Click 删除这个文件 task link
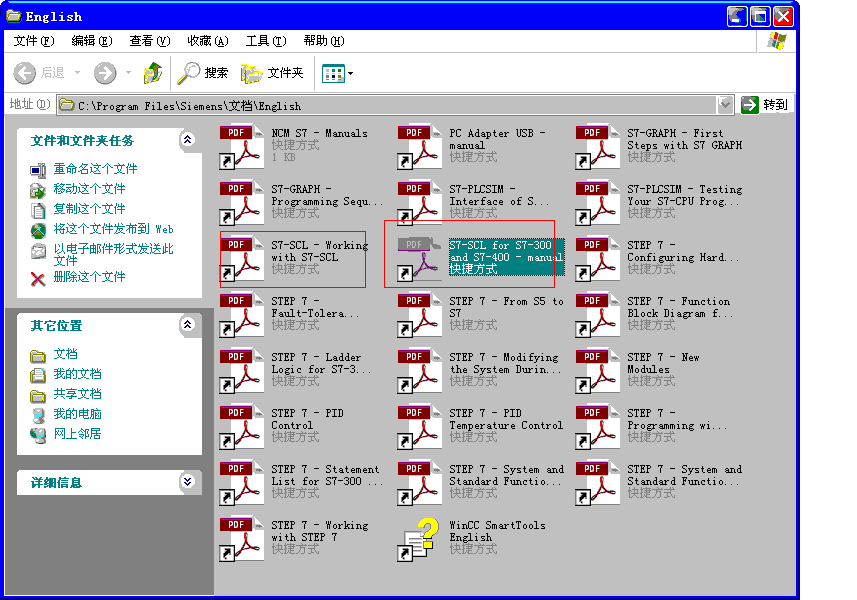Viewport: 857px width, 600px height. pyautogui.click(x=89, y=277)
